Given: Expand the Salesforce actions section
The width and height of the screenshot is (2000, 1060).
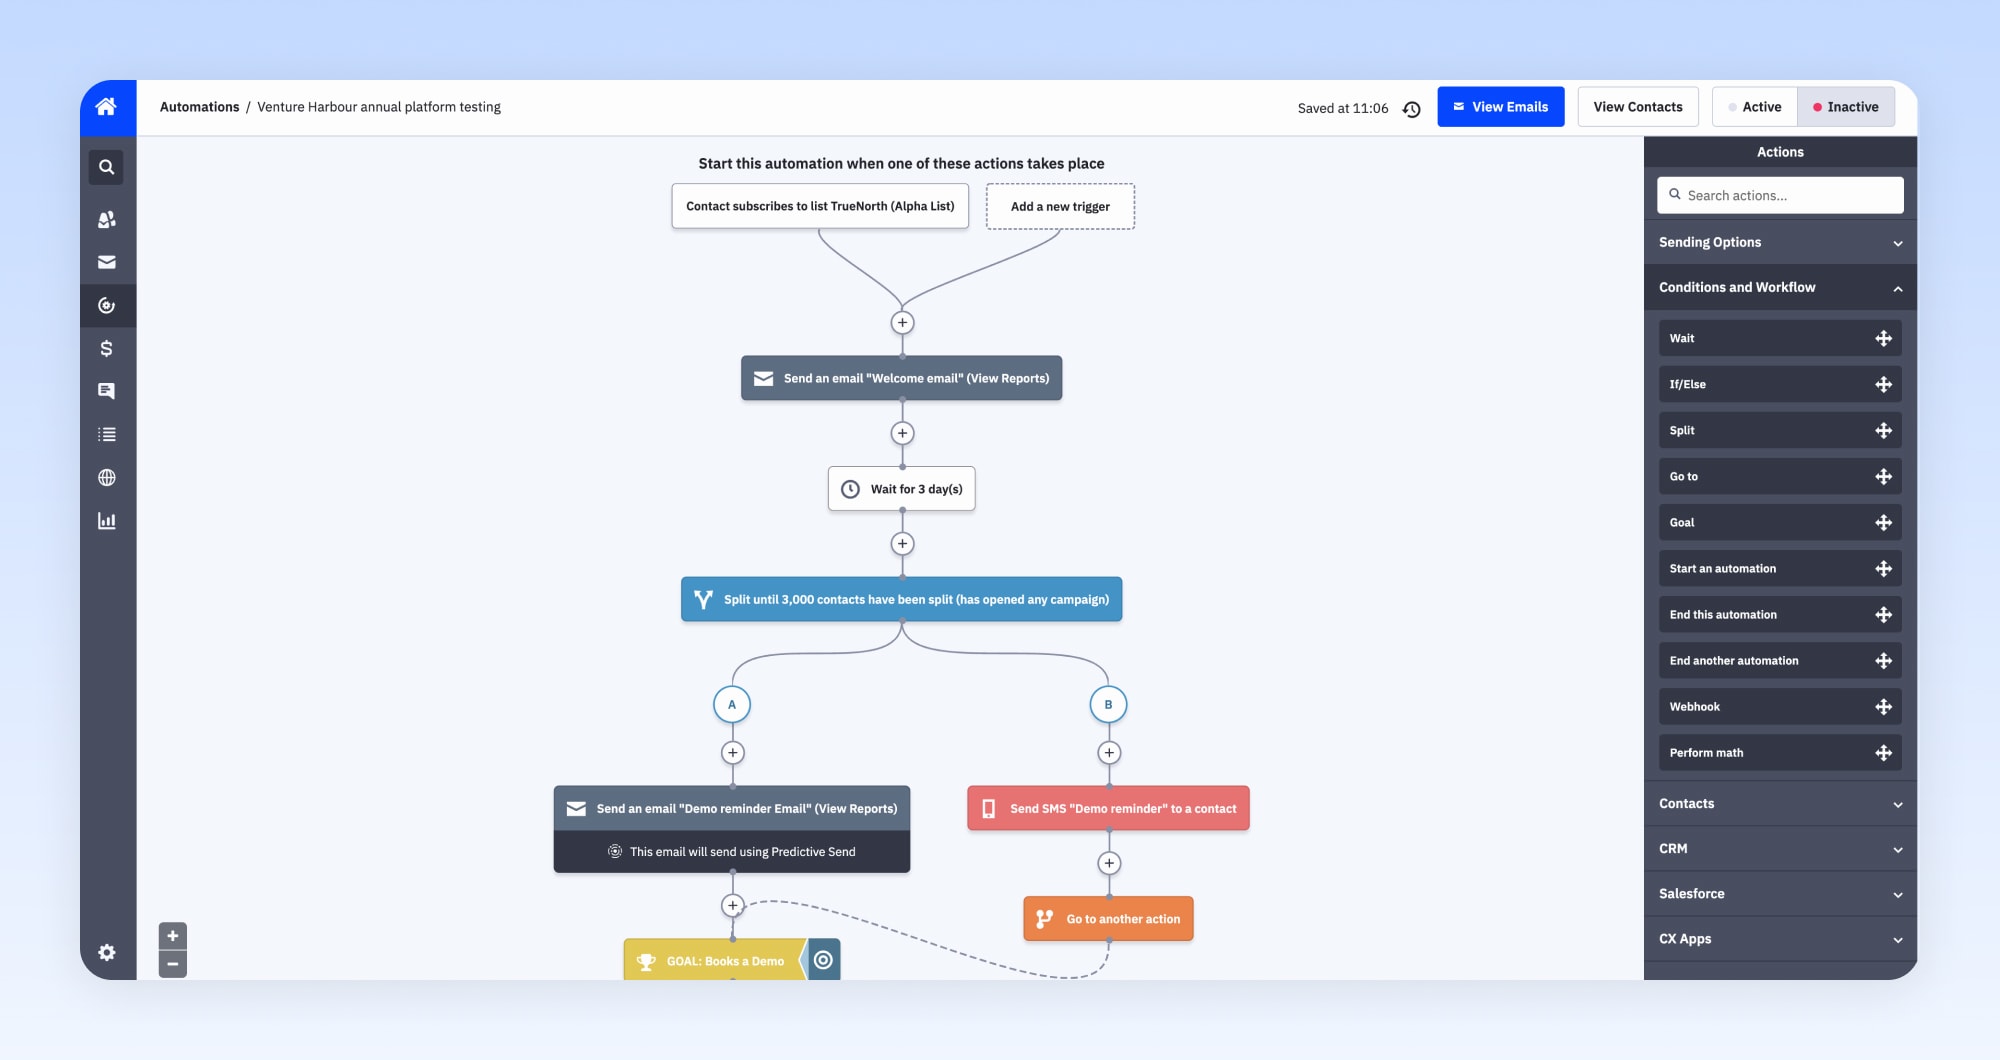Looking at the screenshot, I should pyautogui.click(x=1779, y=893).
